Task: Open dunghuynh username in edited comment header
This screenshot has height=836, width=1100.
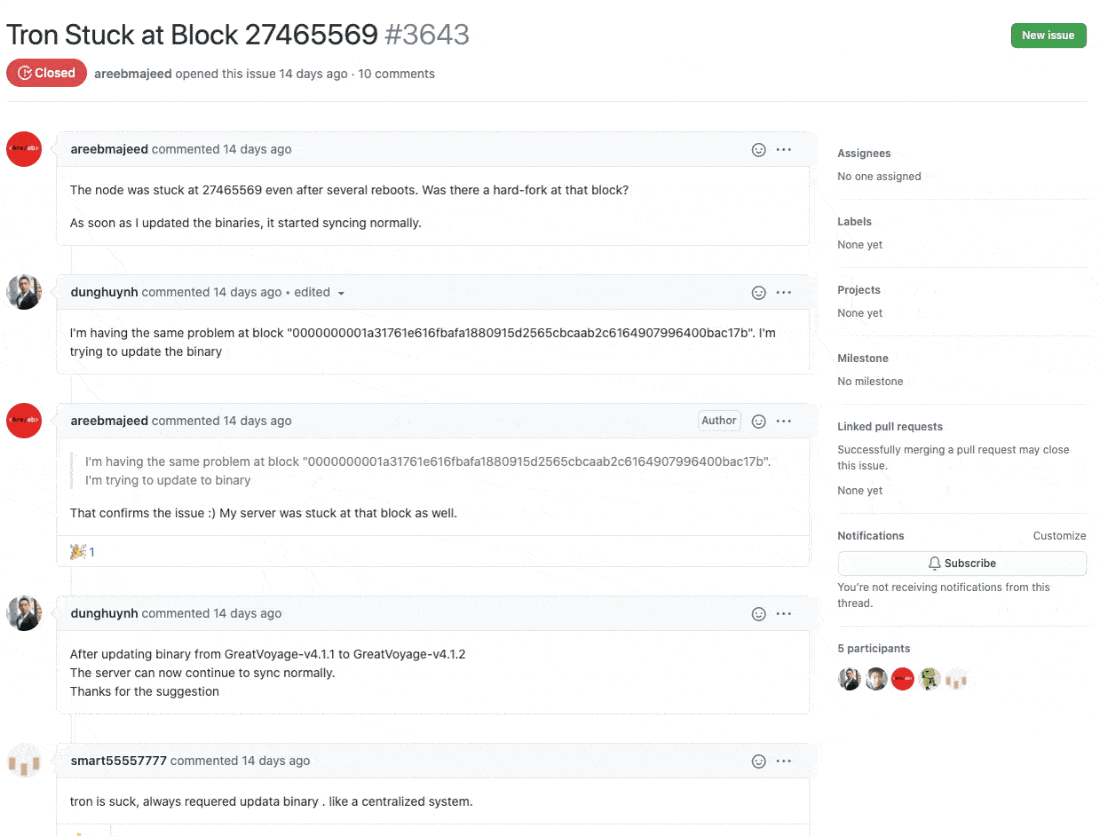Action: tap(104, 292)
